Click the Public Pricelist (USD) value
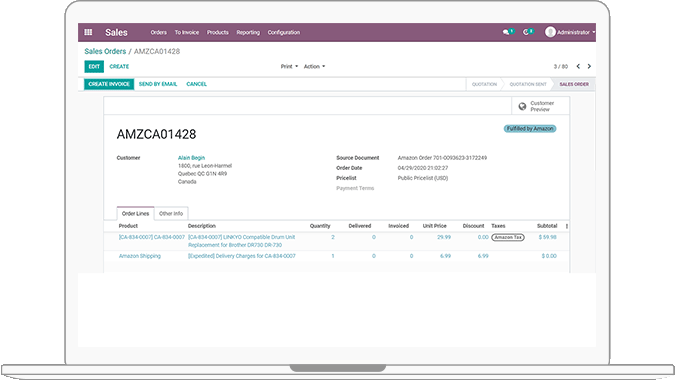This screenshot has height=380, width=675. click(423, 178)
